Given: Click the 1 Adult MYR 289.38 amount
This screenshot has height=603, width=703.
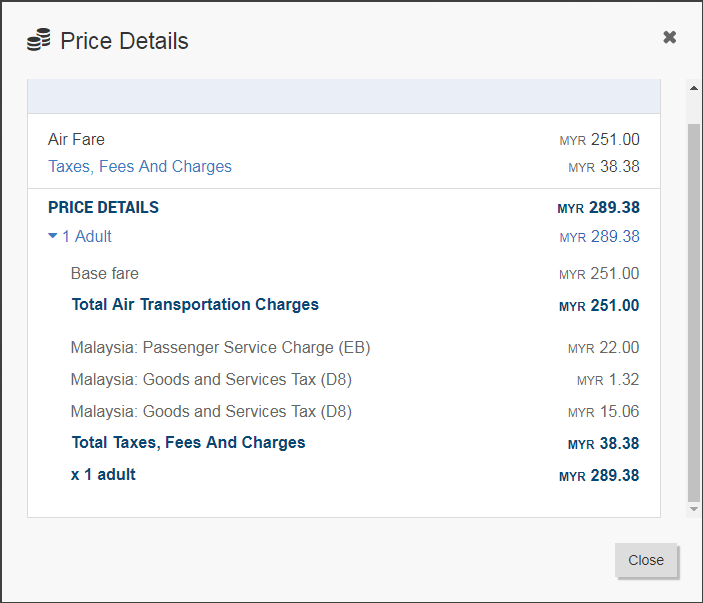Looking at the screenshot, I should (x=599, y=236).
